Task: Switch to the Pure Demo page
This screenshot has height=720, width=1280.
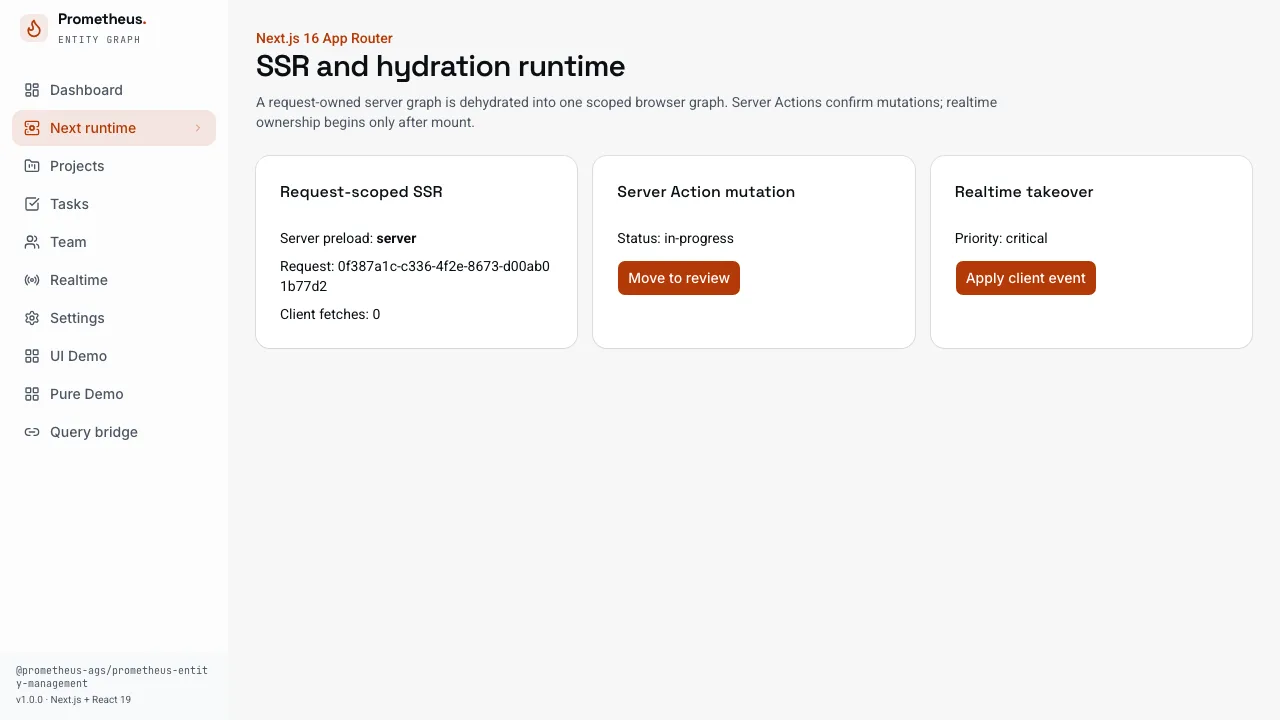Action: click(x=114, y=394)
